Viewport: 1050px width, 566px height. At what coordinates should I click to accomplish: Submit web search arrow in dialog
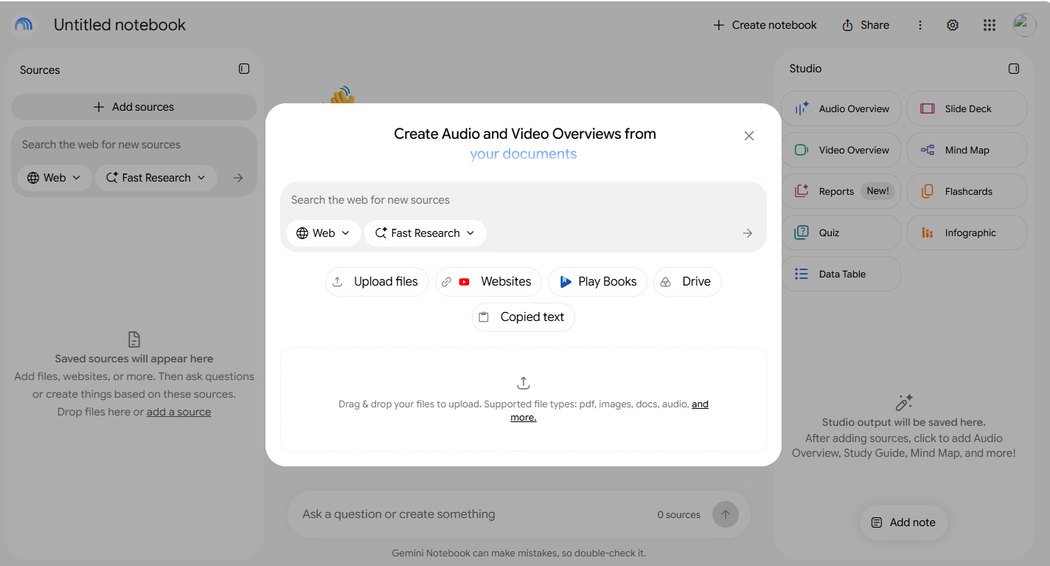[747, 233]
